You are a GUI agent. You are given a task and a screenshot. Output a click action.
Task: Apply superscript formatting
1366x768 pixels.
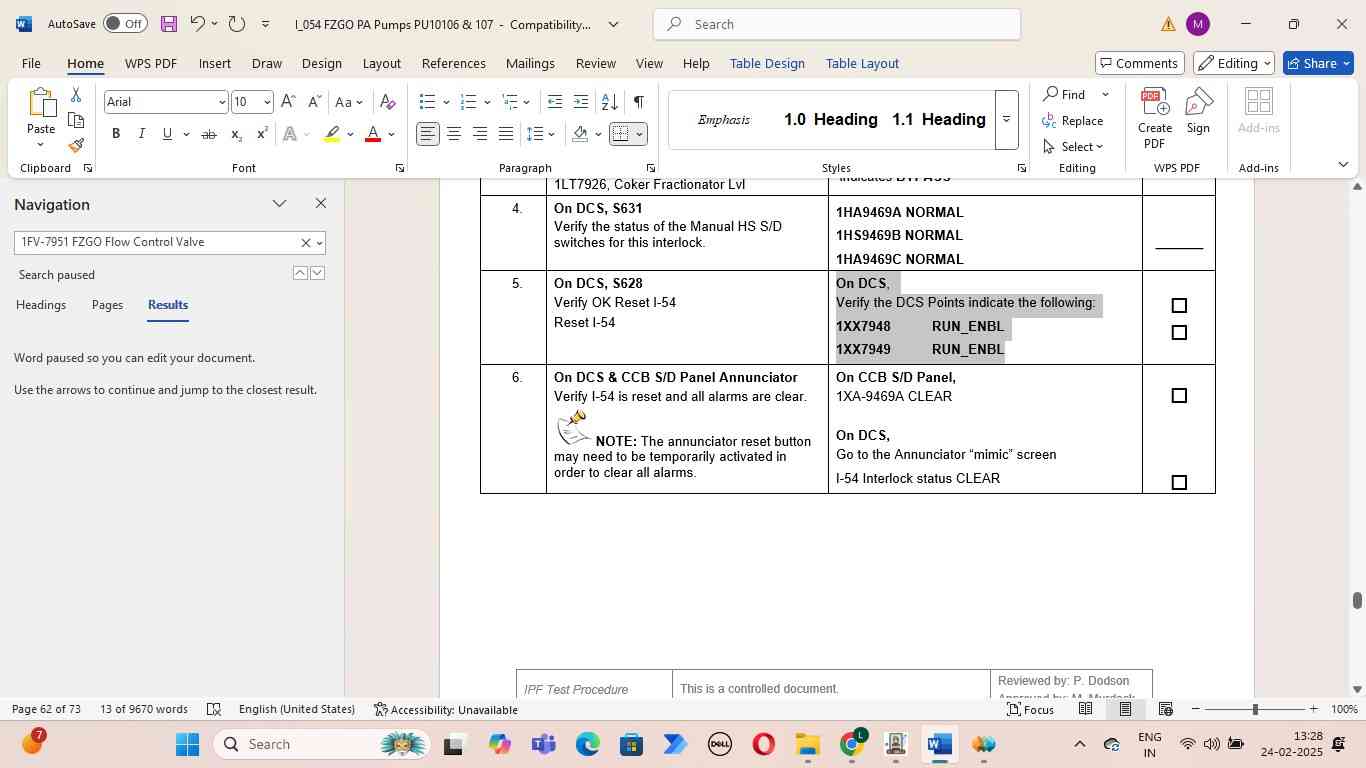coord(262,134)
